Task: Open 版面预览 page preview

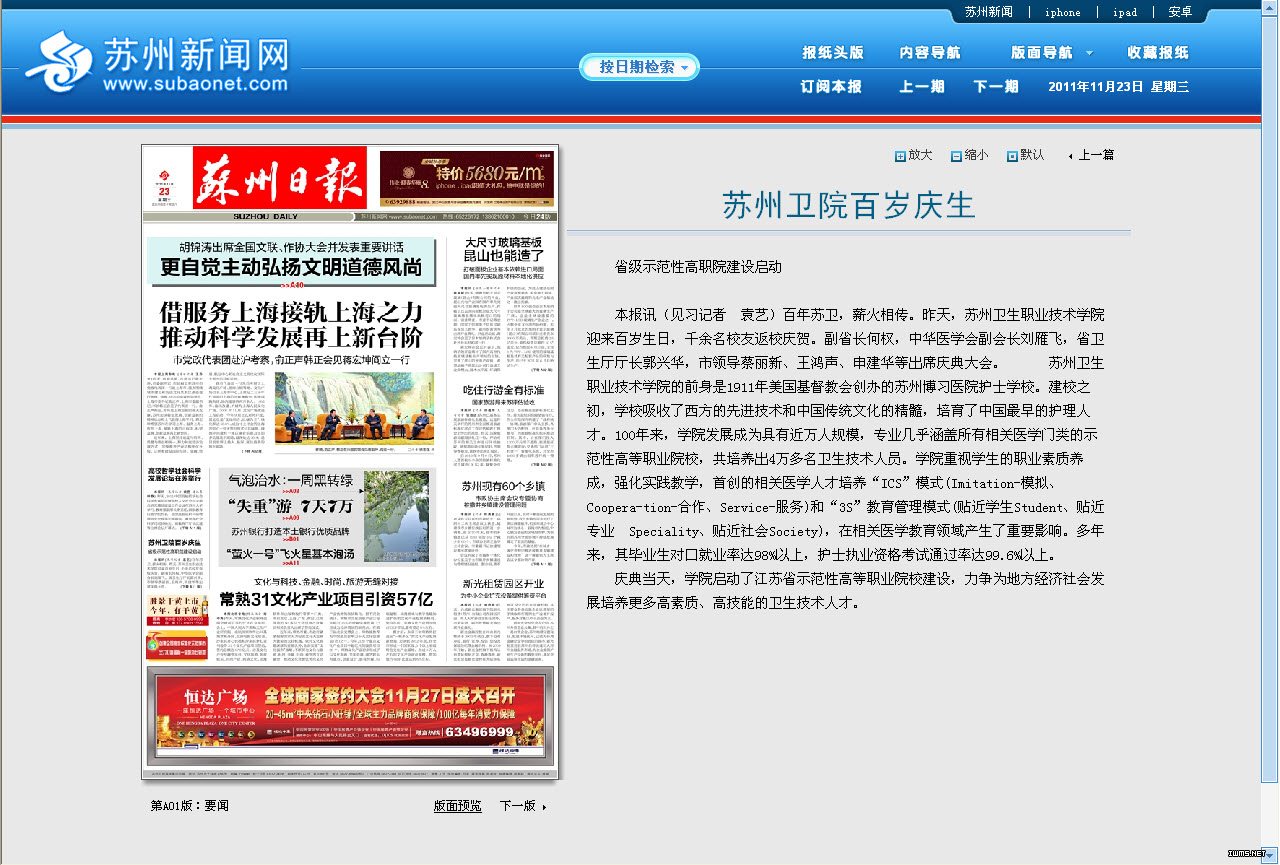Action: click(x=457, y=806)
